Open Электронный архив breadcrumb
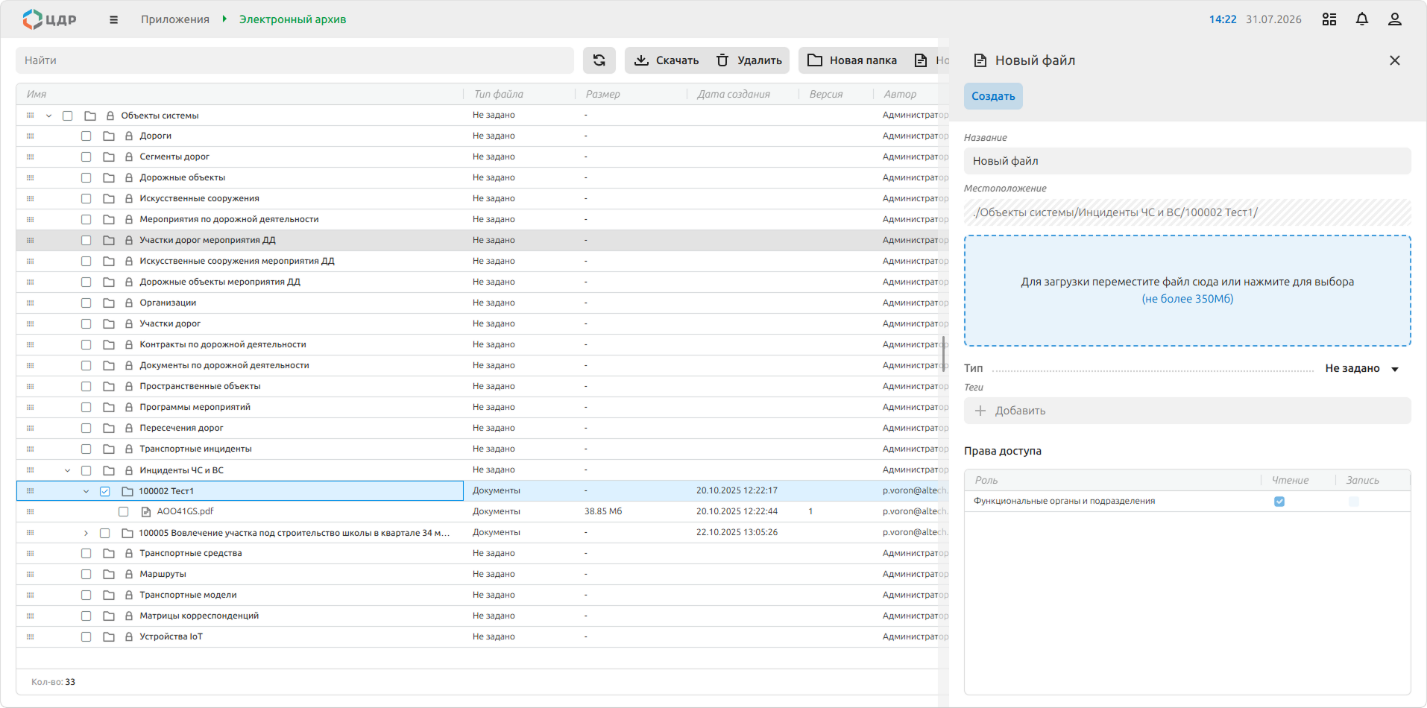 click(x=293, y=19)
